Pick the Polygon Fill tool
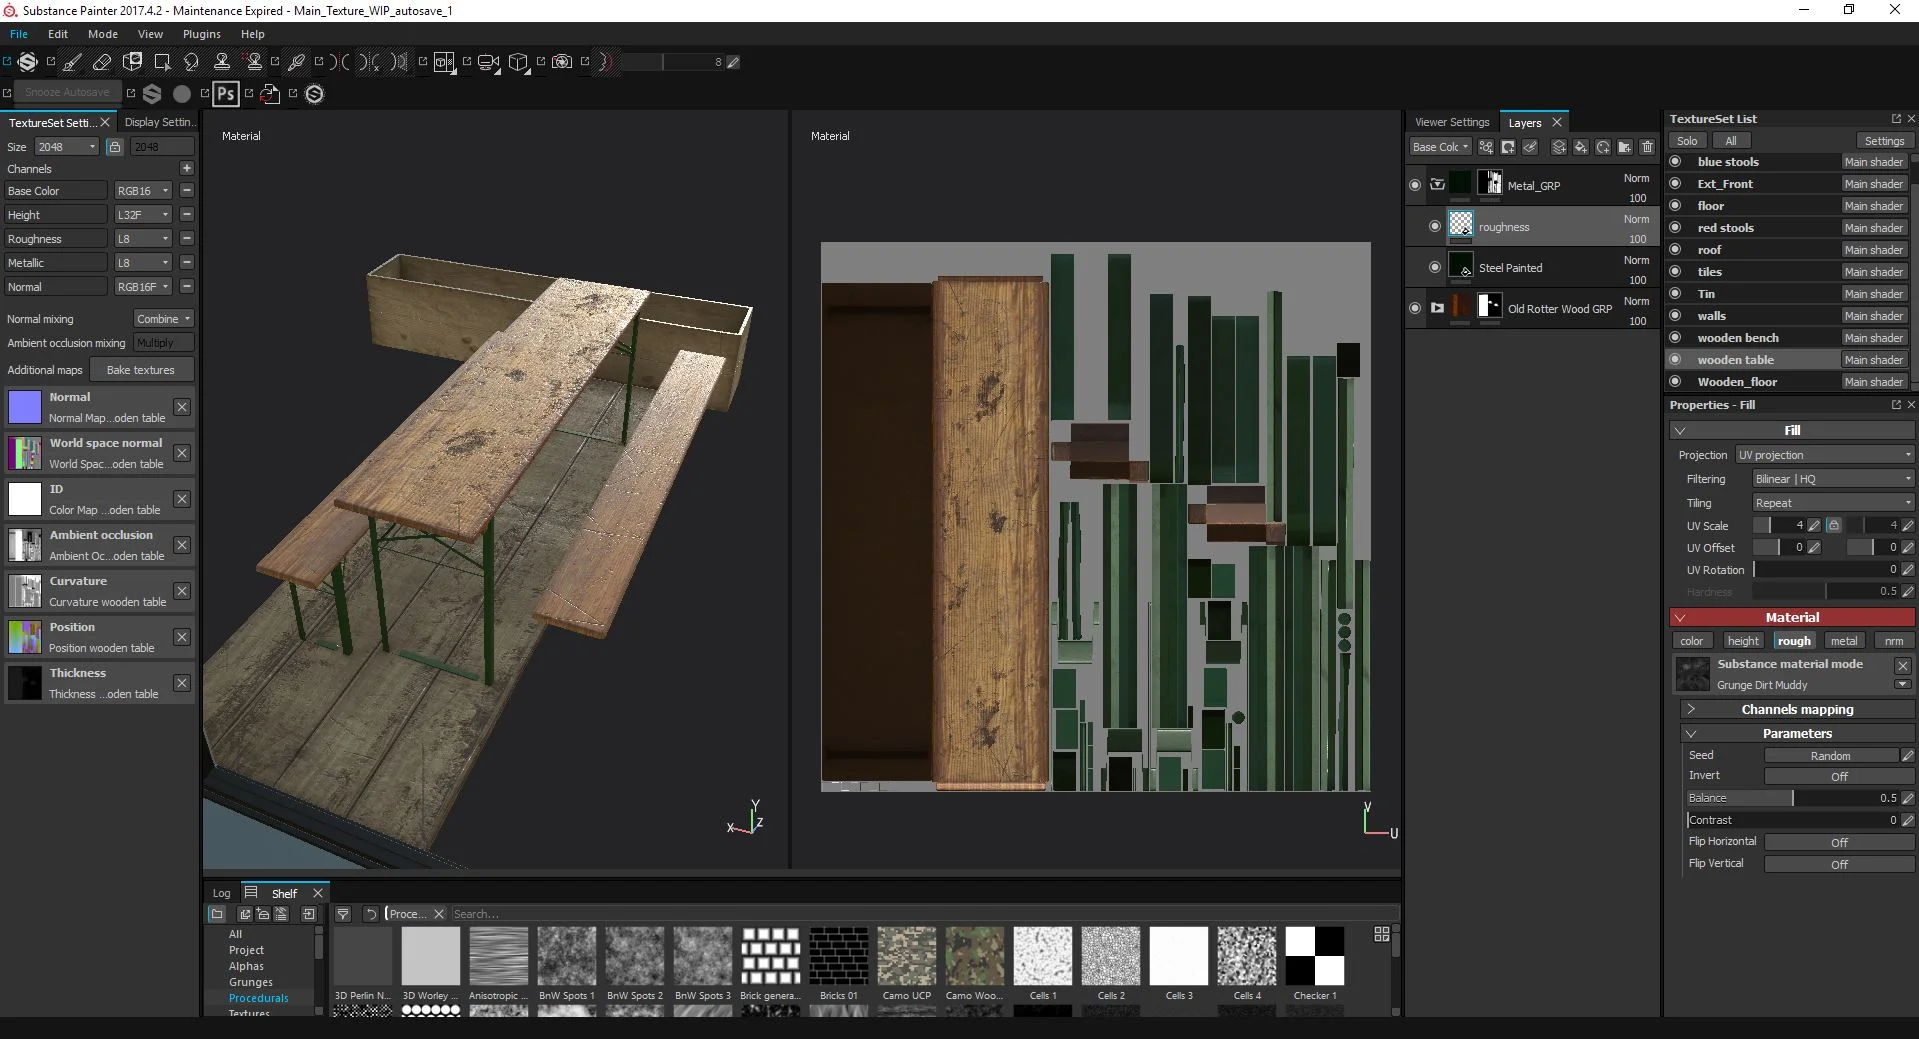Image resolution: width=1919 pixels, height=1039 pixels. click(162, 62)
